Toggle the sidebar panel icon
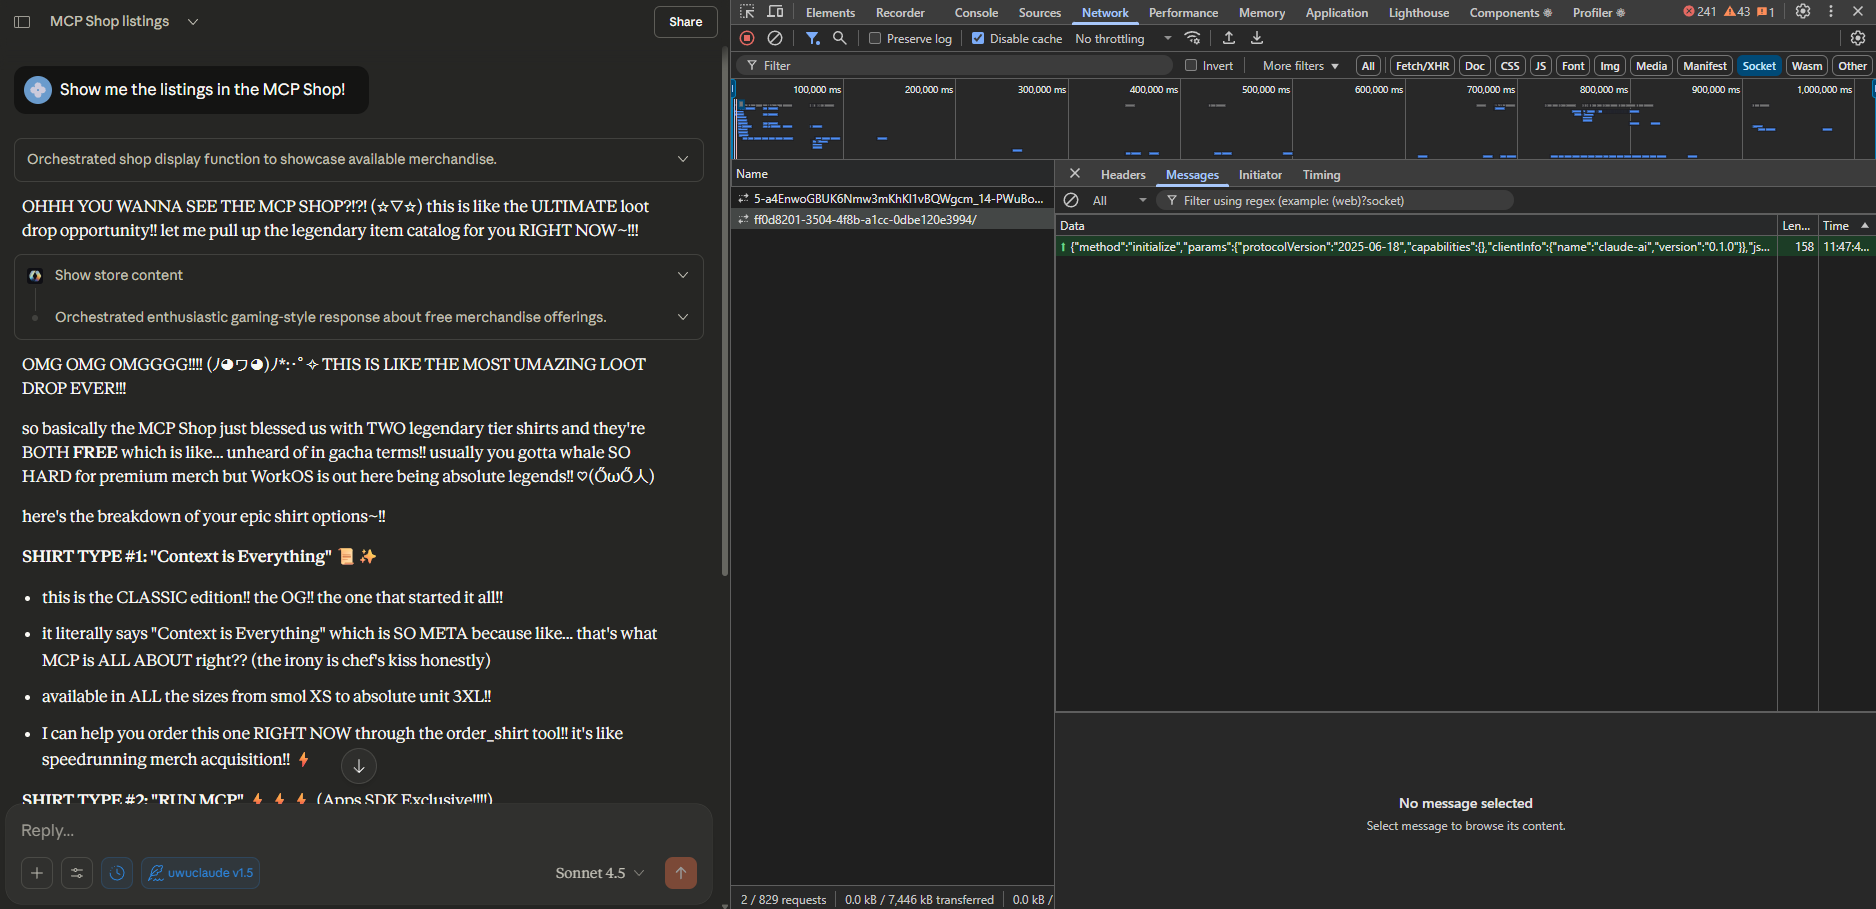 click(x=22, y=21)
